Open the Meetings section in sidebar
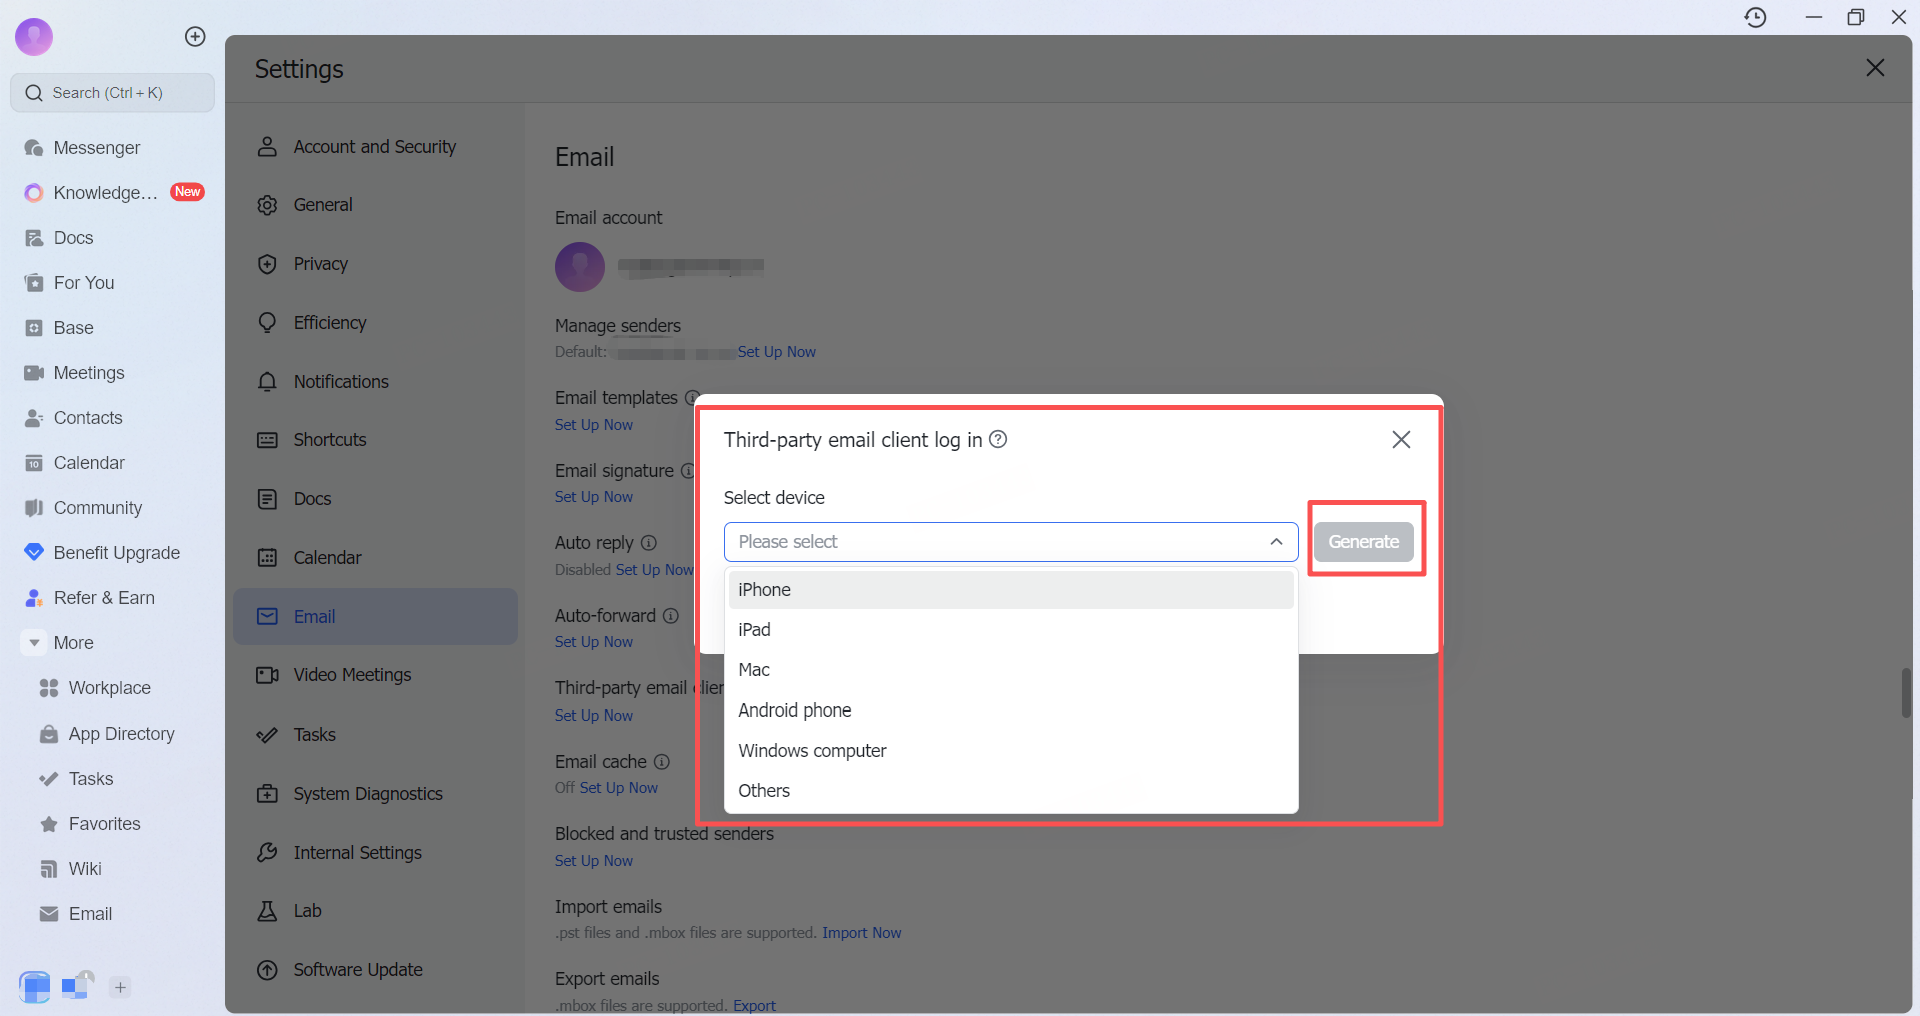The height and width of the screenshot is (1016, 1920). (88, 373)
